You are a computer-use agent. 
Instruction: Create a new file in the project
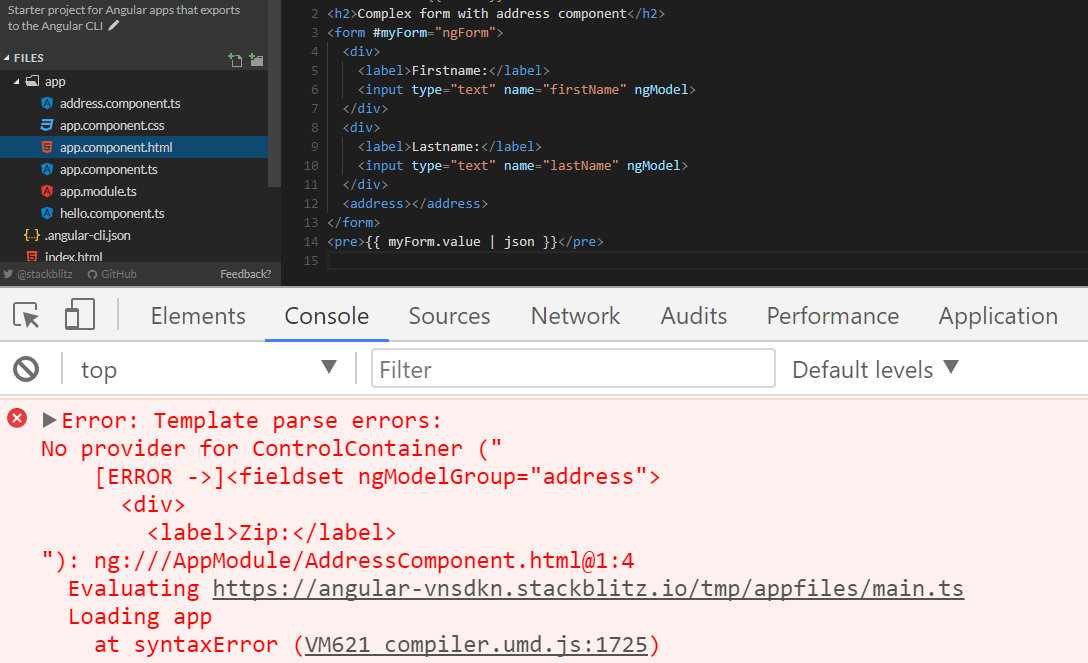click(x=236, y=59)
